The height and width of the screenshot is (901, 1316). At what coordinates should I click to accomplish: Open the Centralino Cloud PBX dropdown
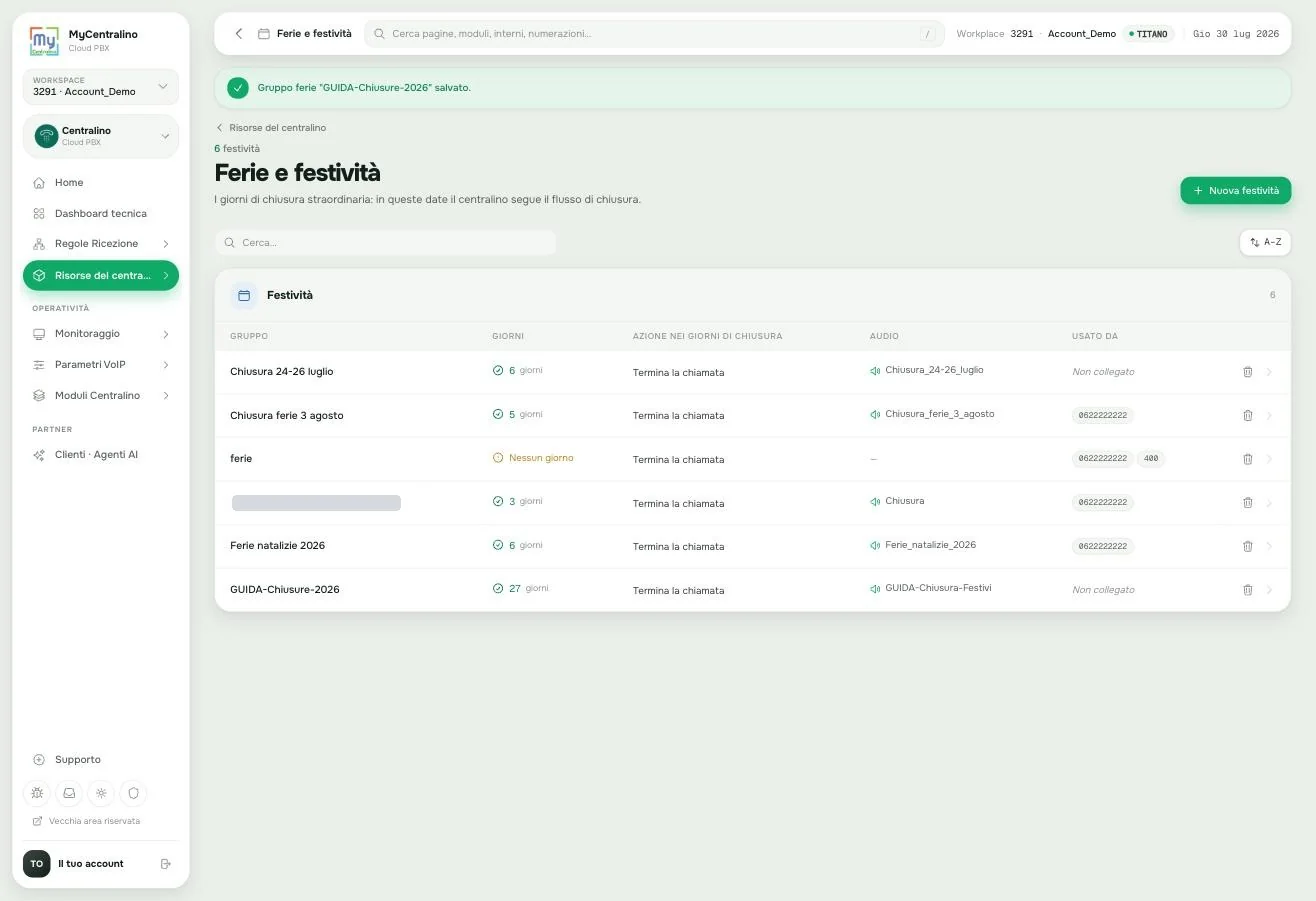(x=100, y=136)
